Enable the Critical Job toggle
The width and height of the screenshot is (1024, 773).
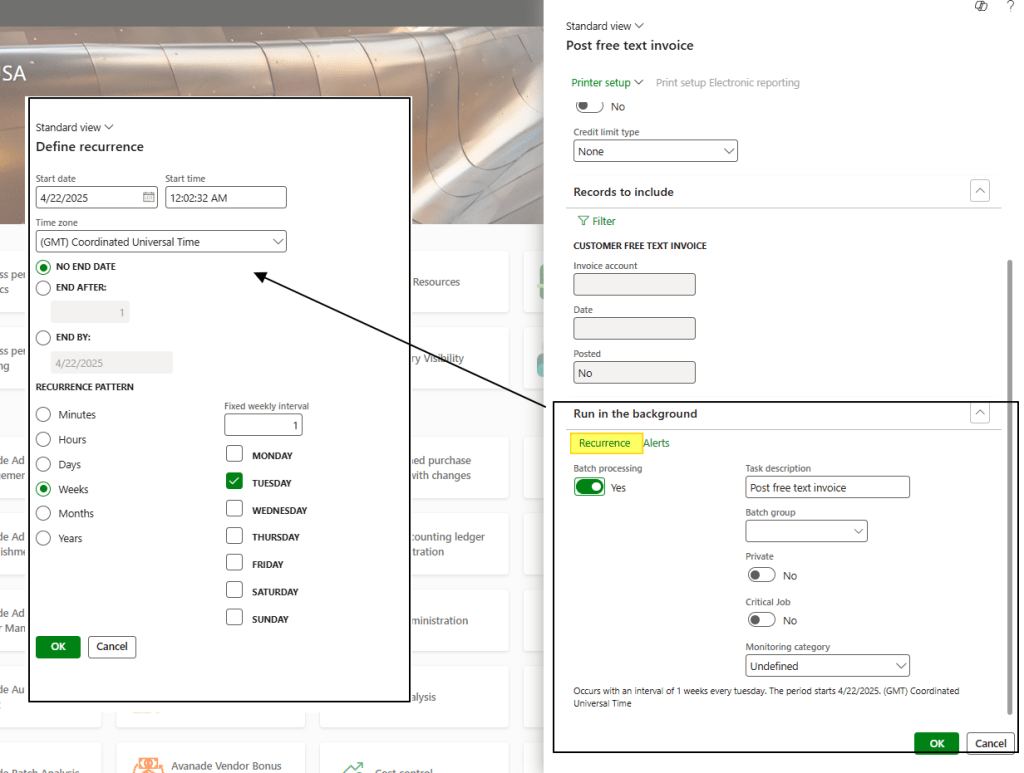pyautogui.click(x=762, y=620)
